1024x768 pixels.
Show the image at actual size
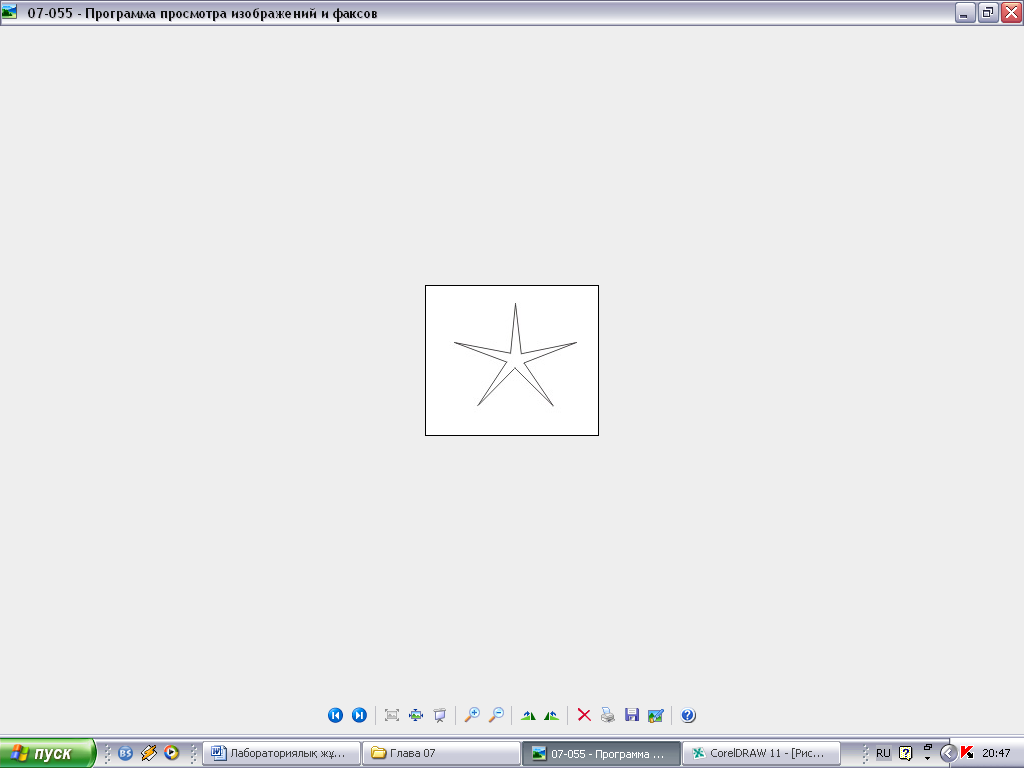pyautogui.click(x=416, y=715)
